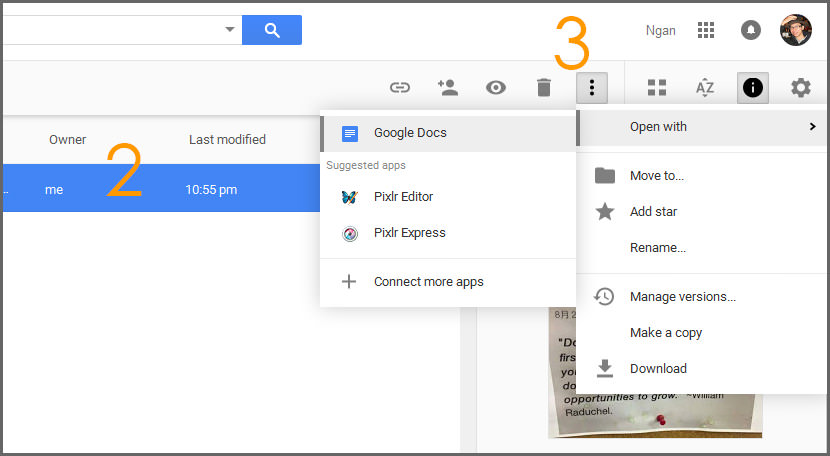Preview file with eye icon
Screen dimensions: 830x456
coord(496,87)
